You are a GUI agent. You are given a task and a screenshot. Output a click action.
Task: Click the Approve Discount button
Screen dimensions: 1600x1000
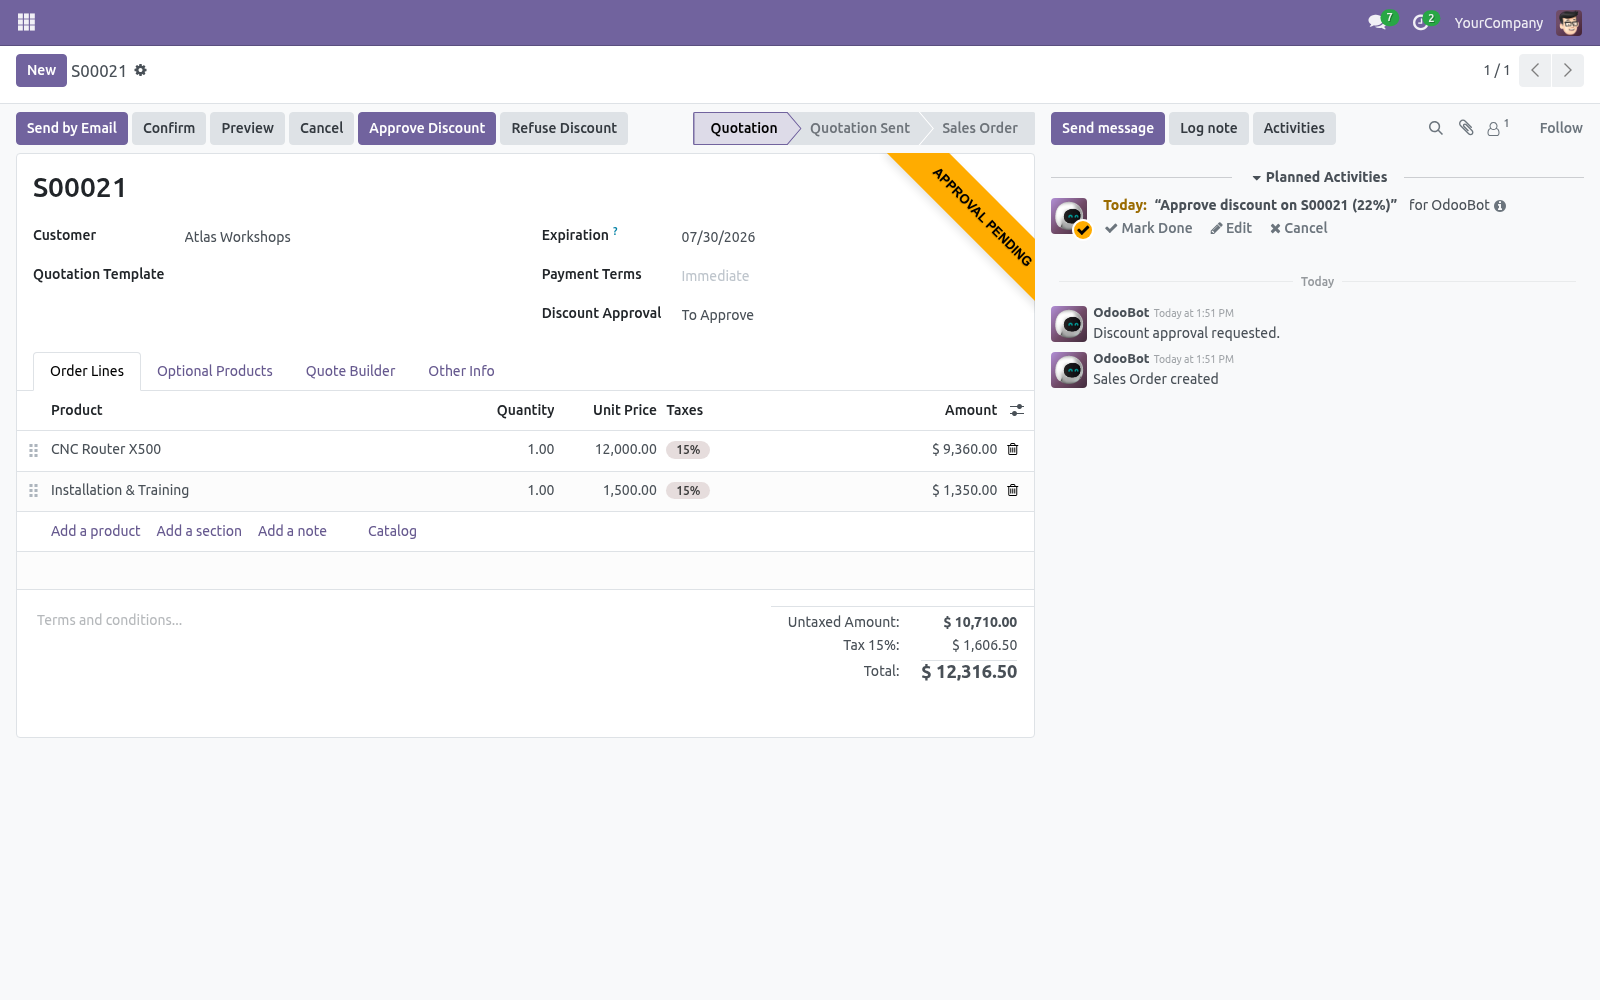[x=427, y=128]
